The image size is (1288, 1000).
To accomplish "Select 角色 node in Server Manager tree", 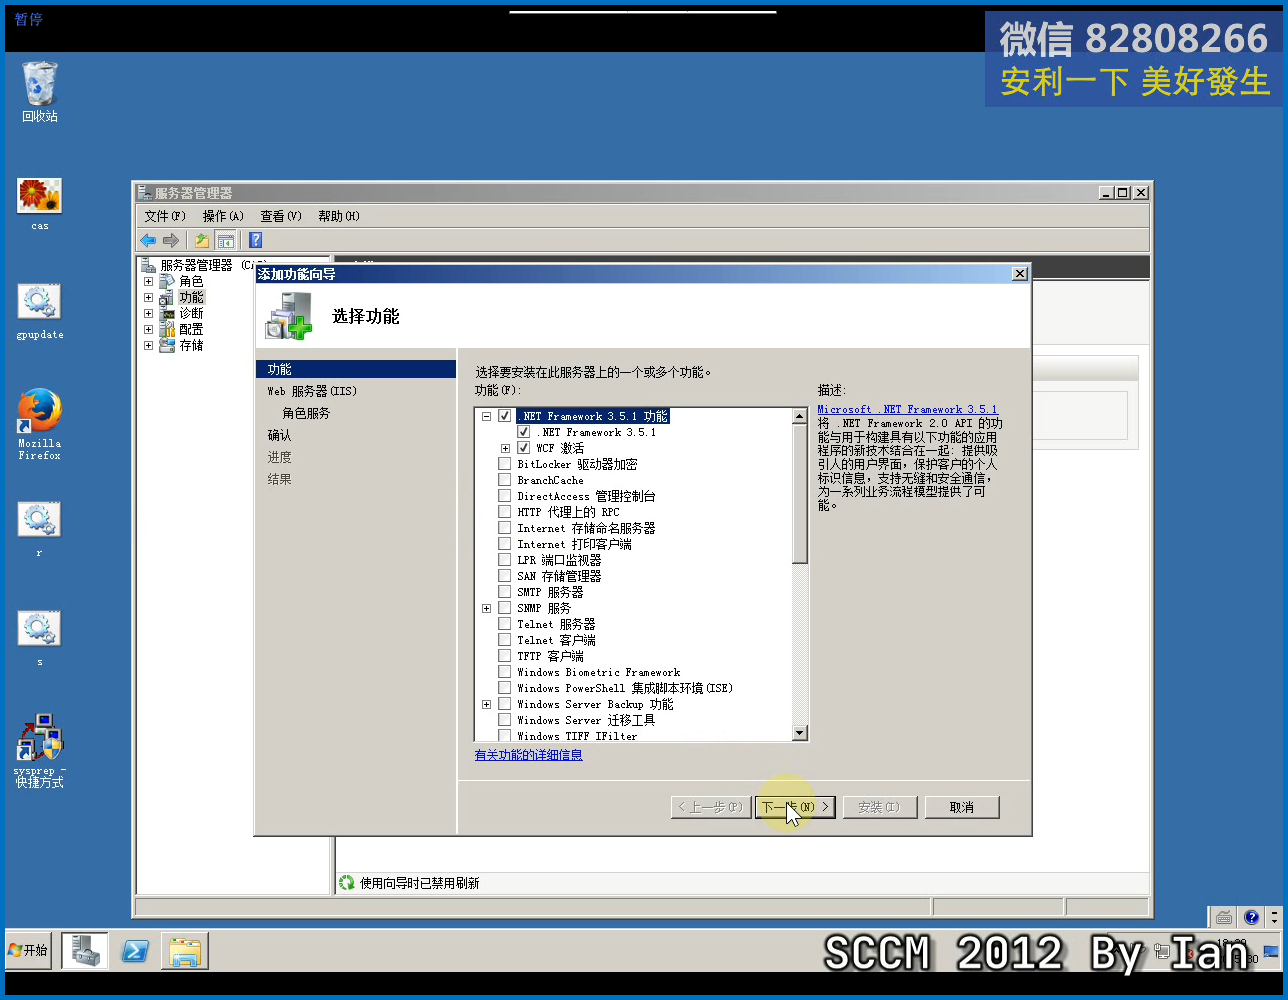I will pos(191,281).
